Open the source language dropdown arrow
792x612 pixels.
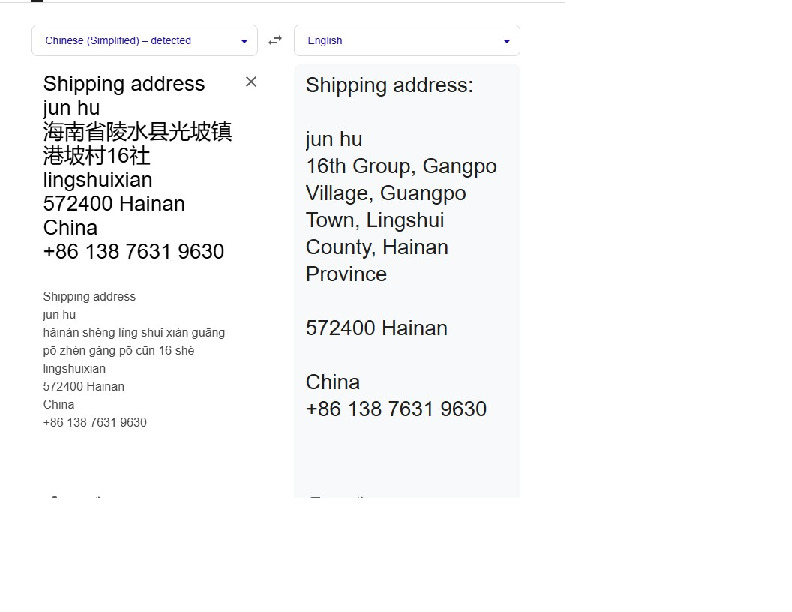click(x=244, y=42)
